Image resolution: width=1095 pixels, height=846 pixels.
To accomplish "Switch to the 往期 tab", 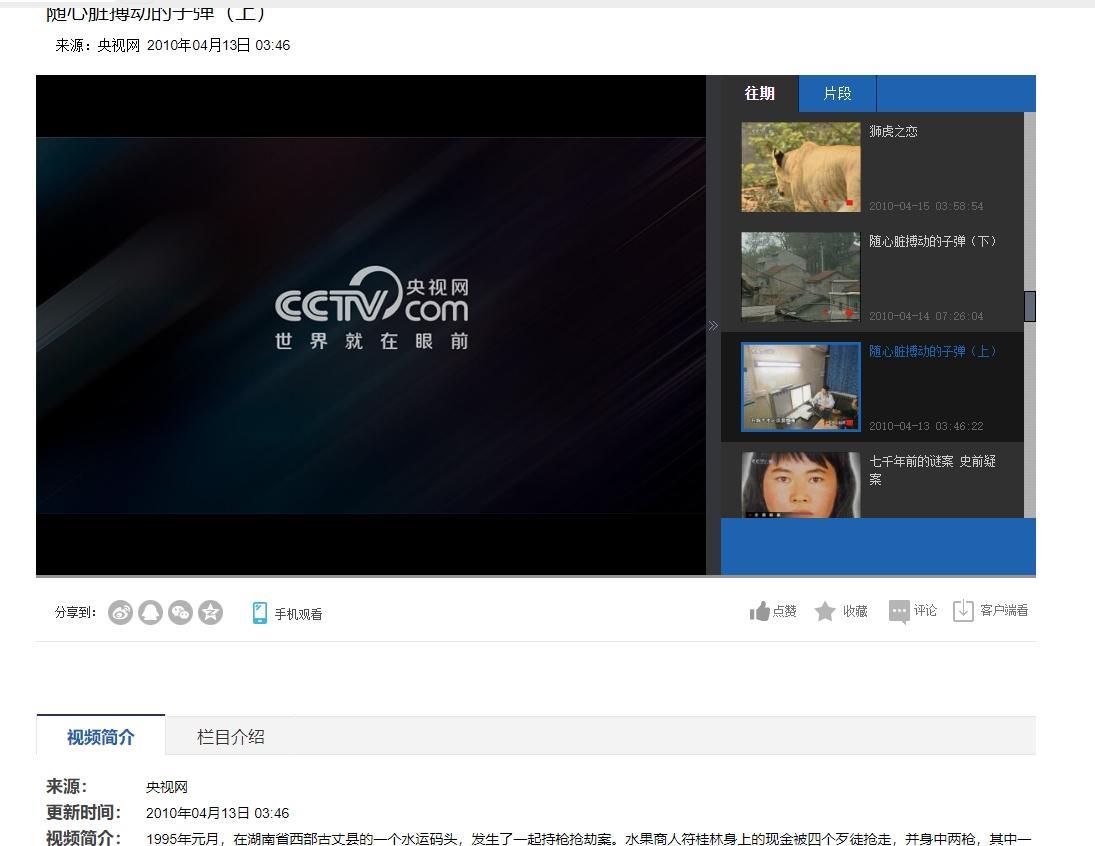I will click(x=759, y=94).
